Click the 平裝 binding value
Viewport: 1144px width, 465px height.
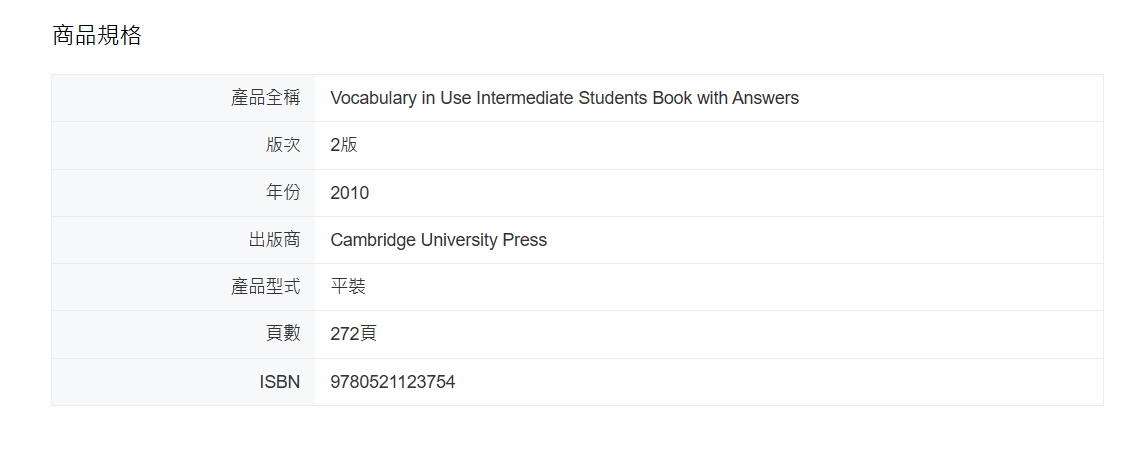(348, 287)
